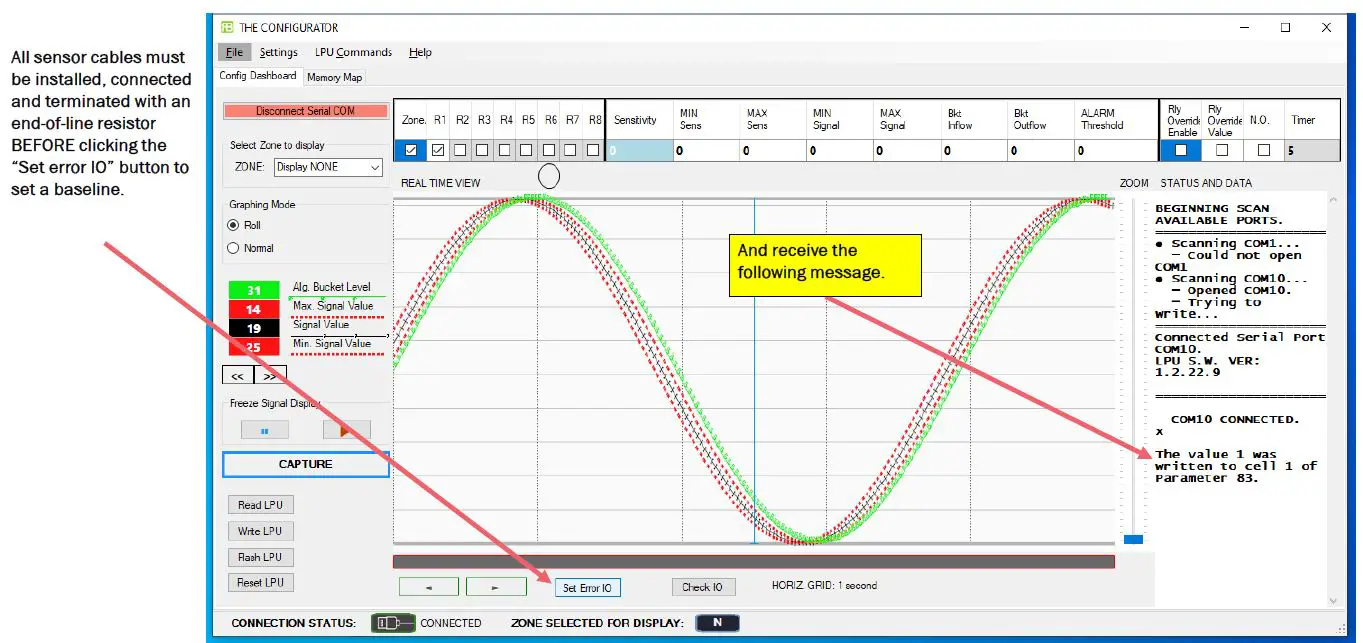The height and width of the screenshot is (643, 1363).
Task: Click the Set Error IO button
Action: click(587, 587)
